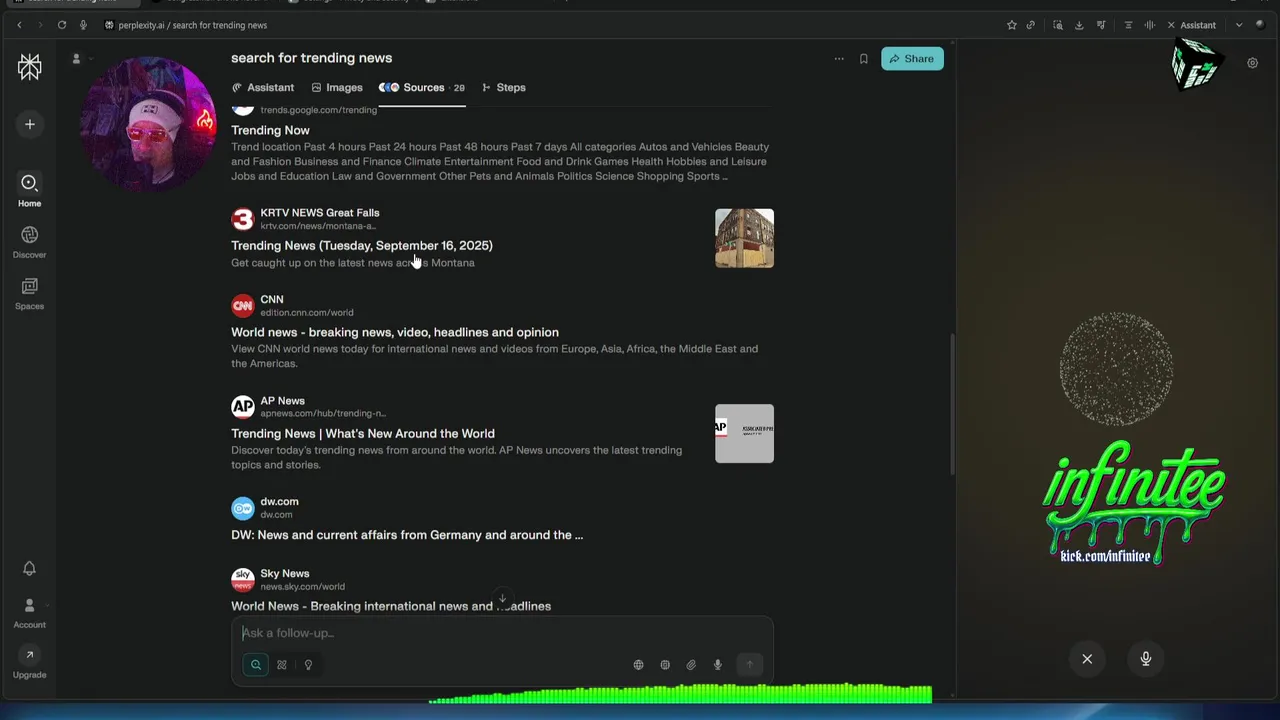Viewport: 1280px width, 720px height.
Task: Click the AP News logo icon
Action: point(243,406)
